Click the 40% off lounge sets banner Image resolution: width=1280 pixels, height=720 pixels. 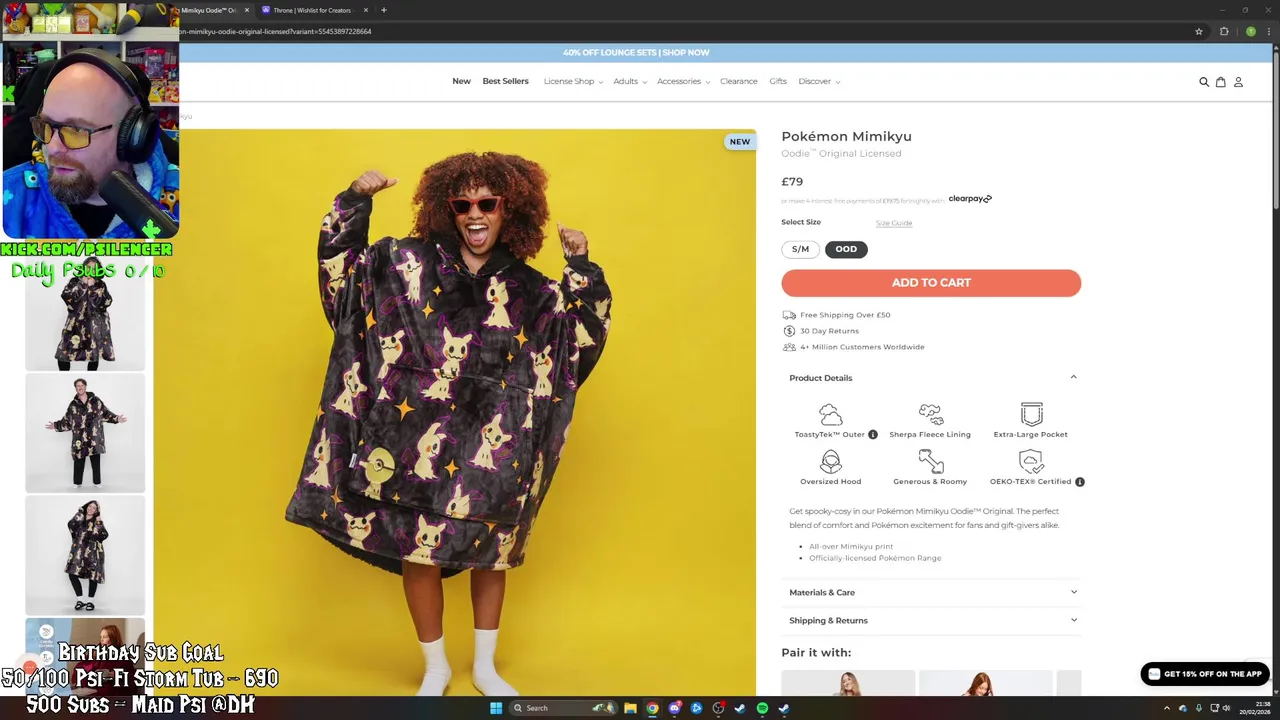point(636,52)
